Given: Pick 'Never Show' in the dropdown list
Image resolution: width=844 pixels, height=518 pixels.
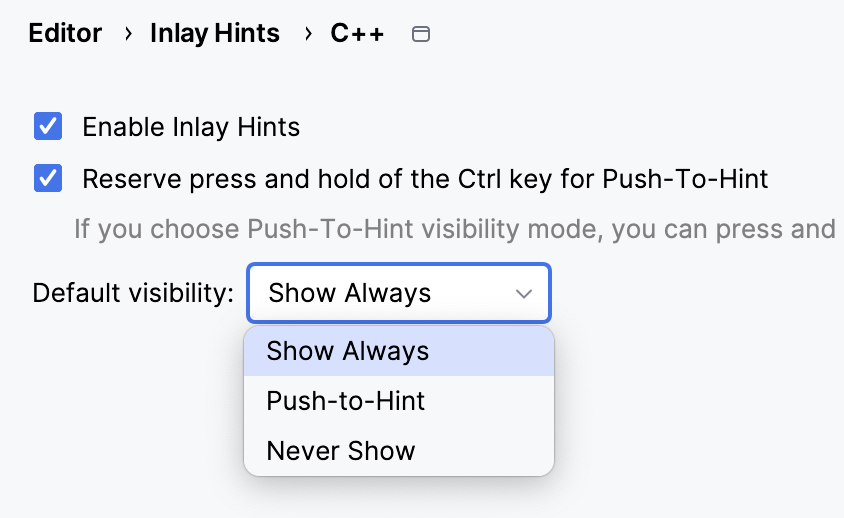Looking at the screenshot, I should tap(340, 451).
